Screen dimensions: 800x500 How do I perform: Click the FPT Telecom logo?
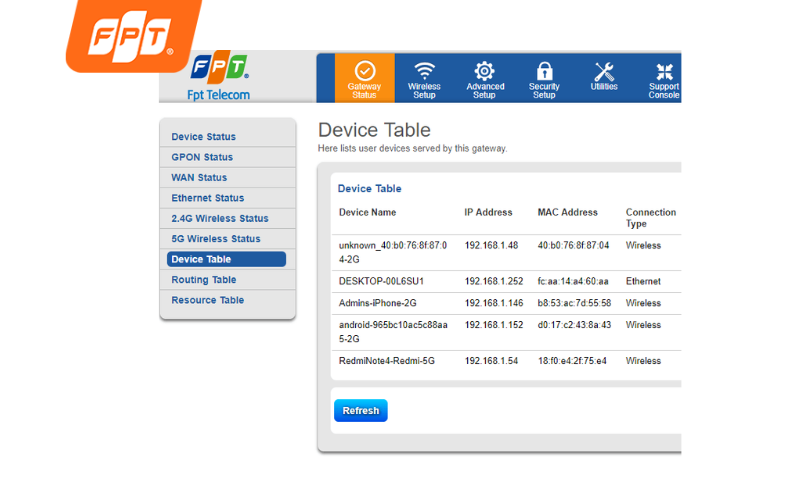(x=219, y=78)
